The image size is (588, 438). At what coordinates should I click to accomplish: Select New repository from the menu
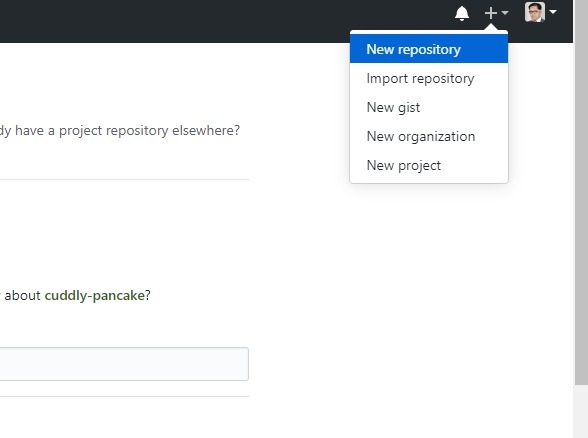[x=429, y=49]
